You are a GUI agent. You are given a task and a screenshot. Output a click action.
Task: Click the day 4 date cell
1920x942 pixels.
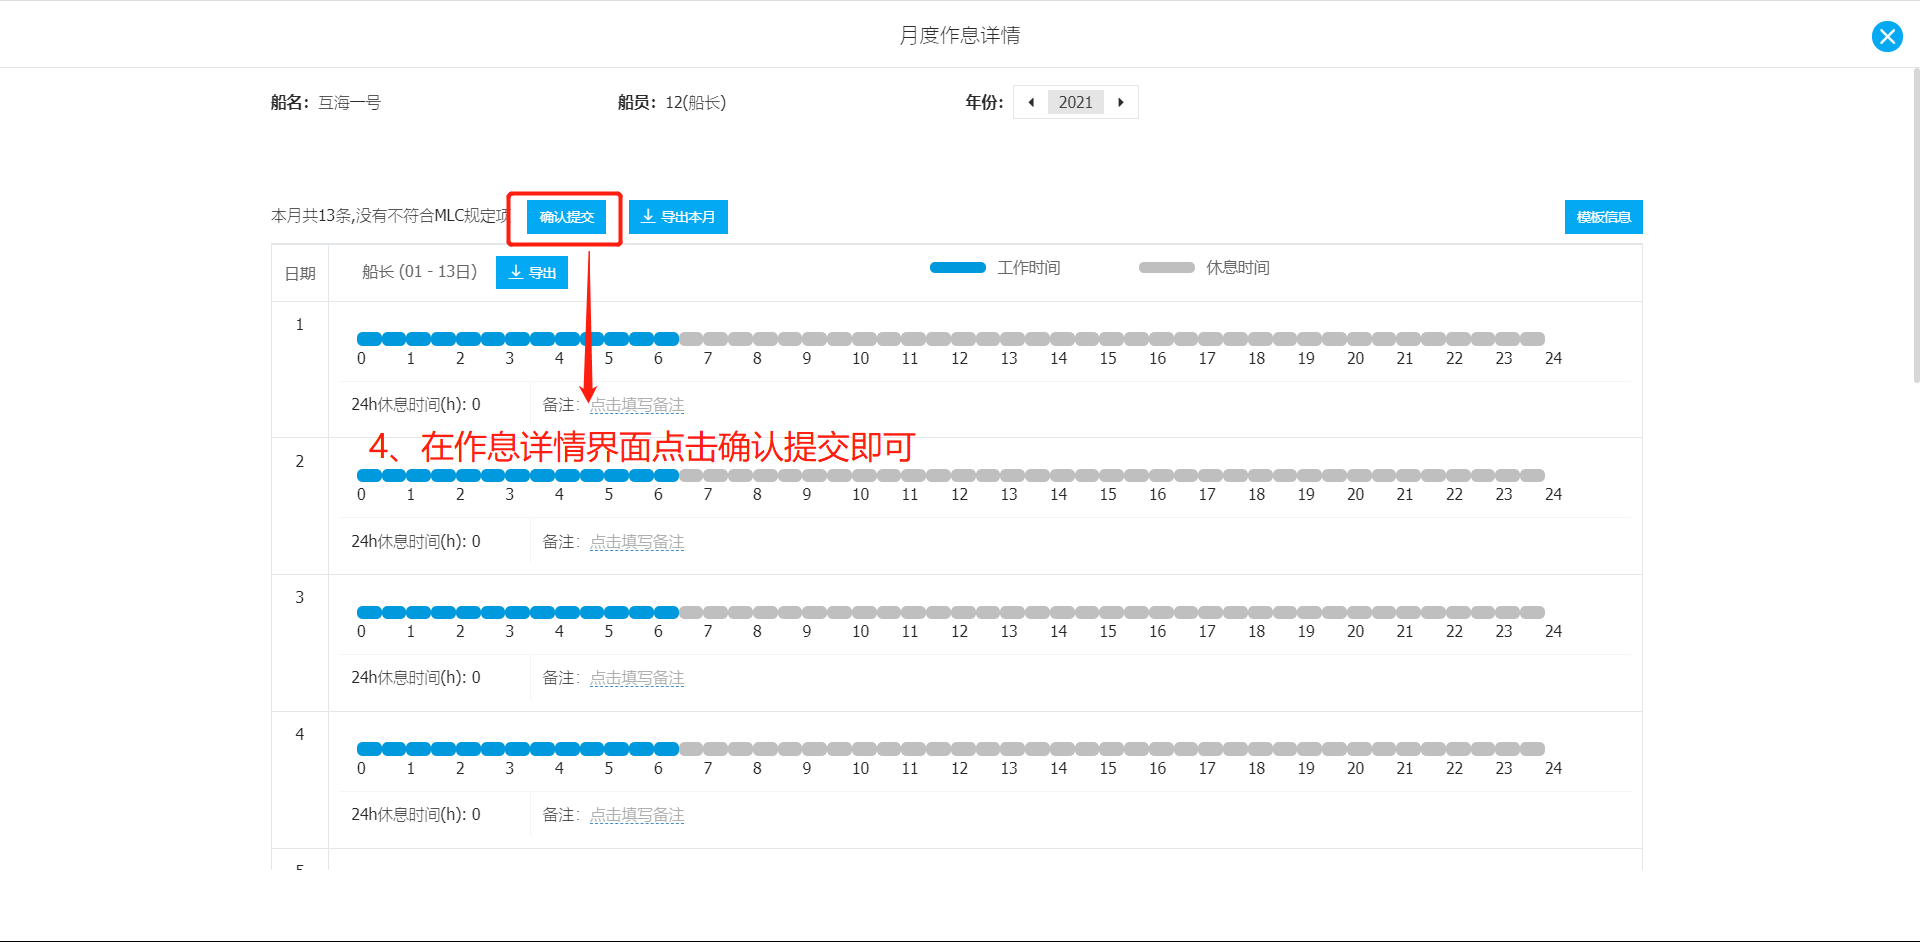pos(300,780)
